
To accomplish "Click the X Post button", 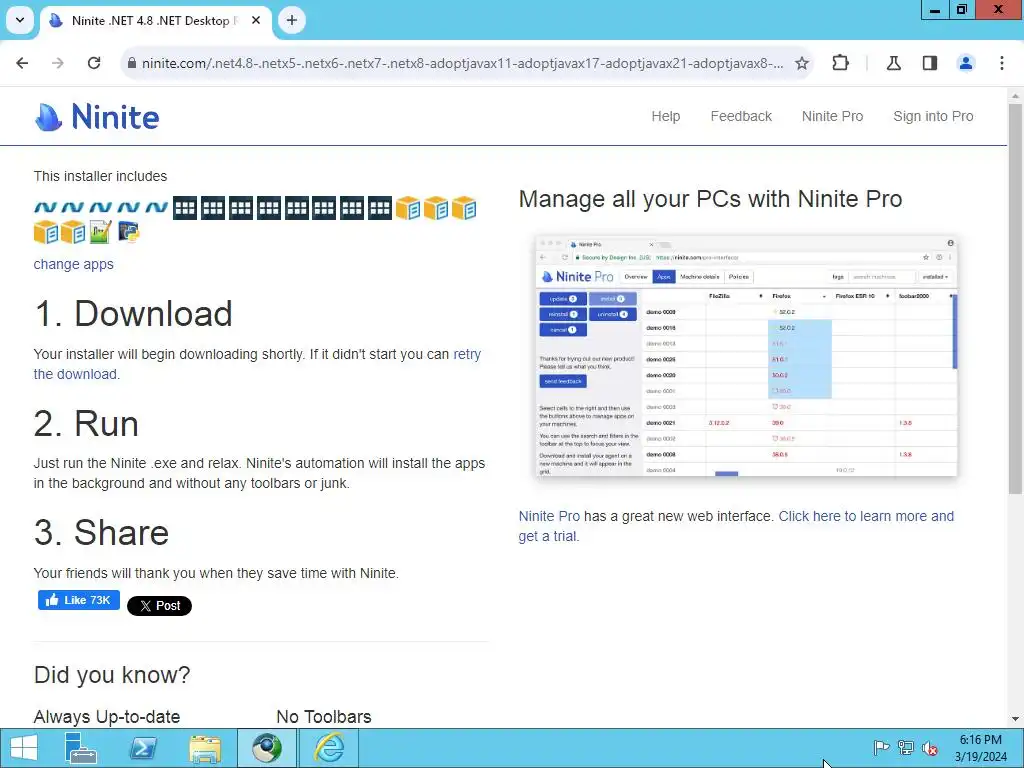I will pyautogui.click(x=159, y=605).
